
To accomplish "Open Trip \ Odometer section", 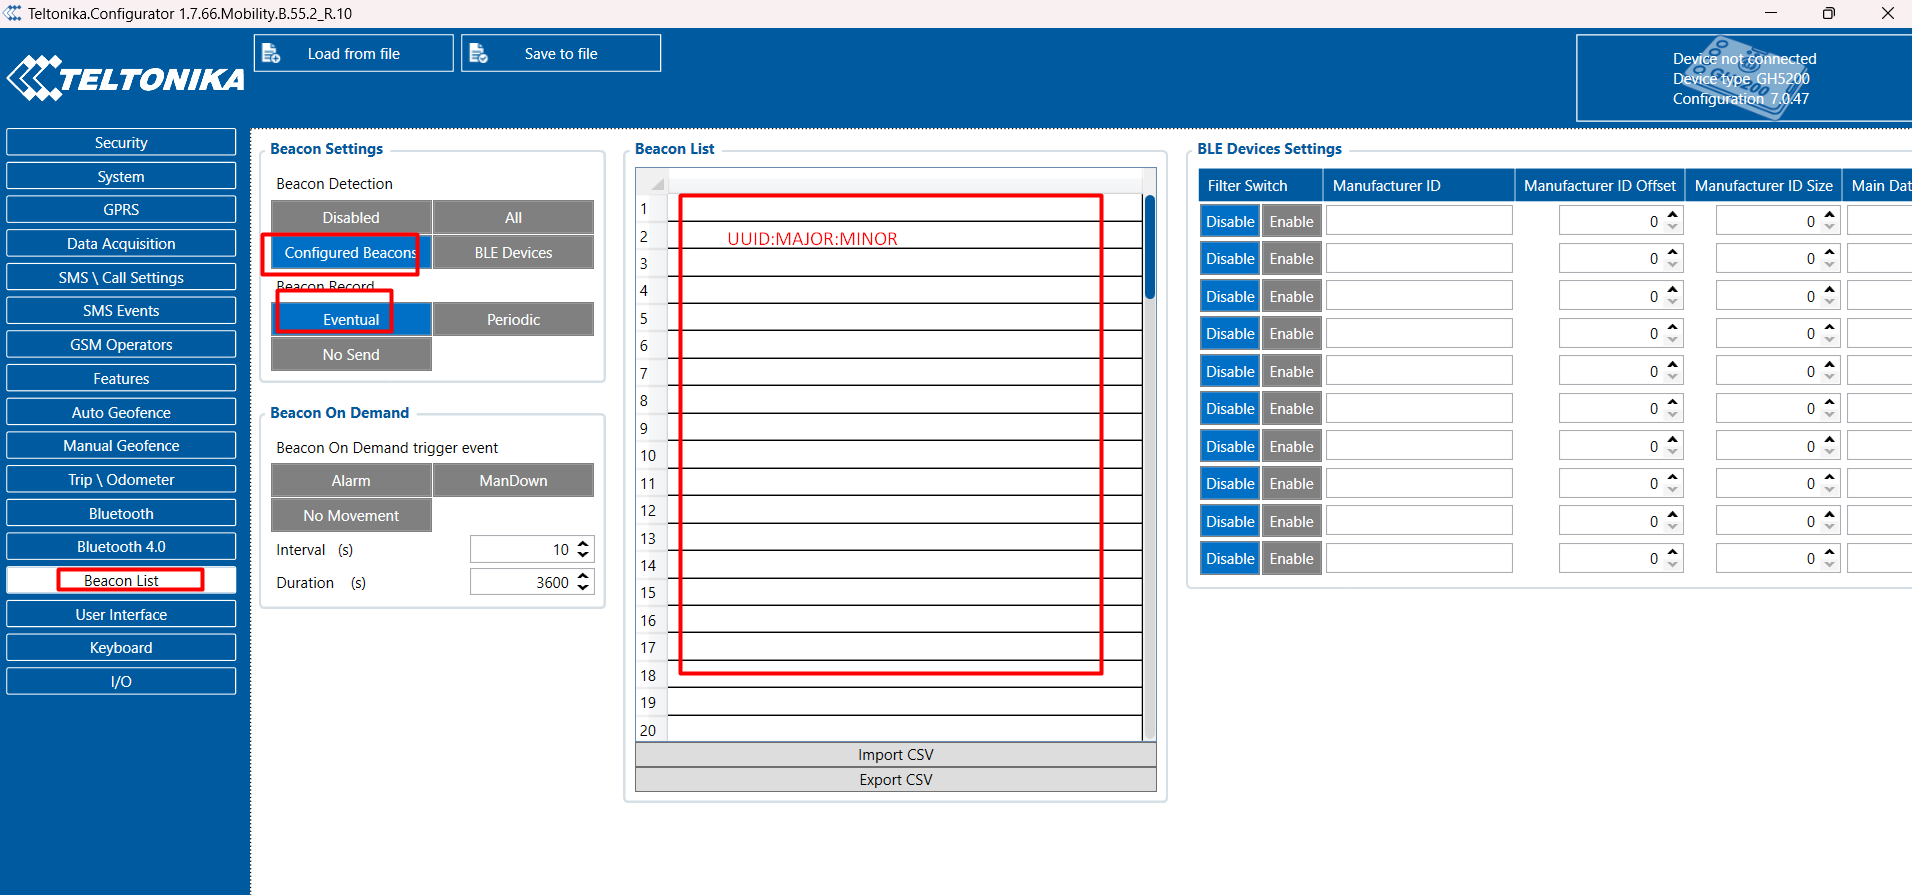I will [x=121, y=479].
